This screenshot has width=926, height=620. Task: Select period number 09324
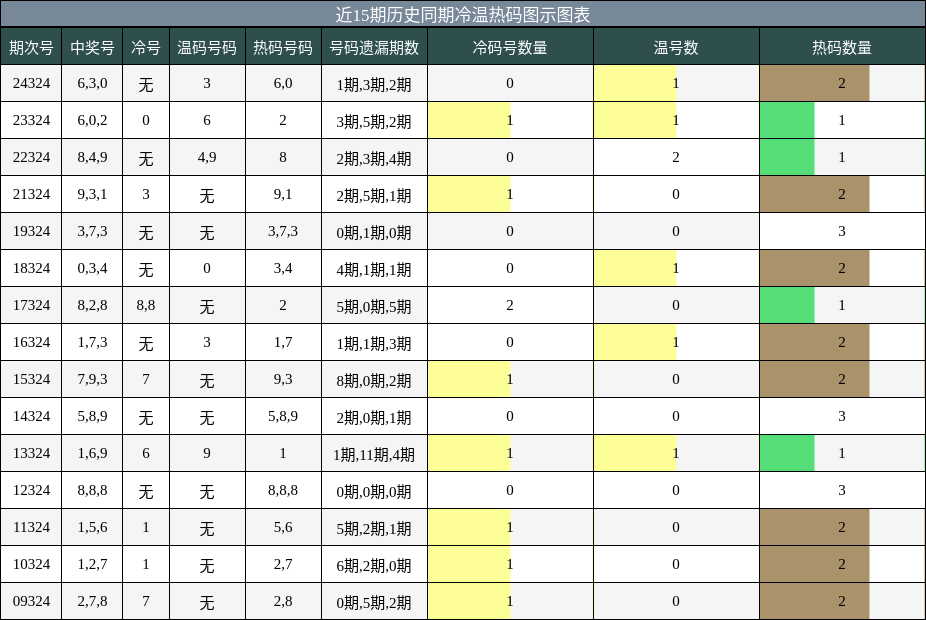tap(31, 601)
